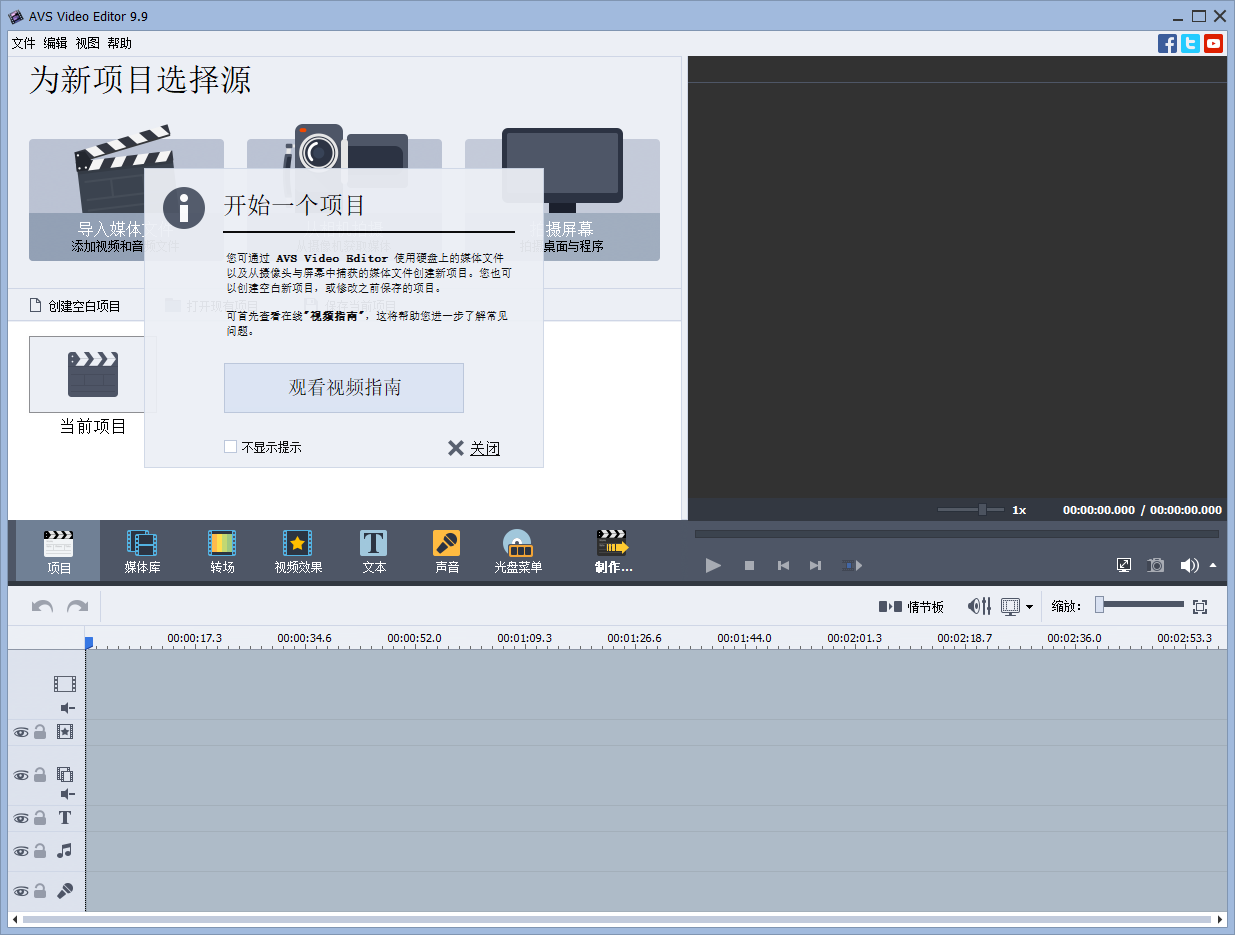The width and height of the screenshot is (1235, 935).
Task: Choose the 导入媒体 clapperboard card
Action: pos(126,200)
